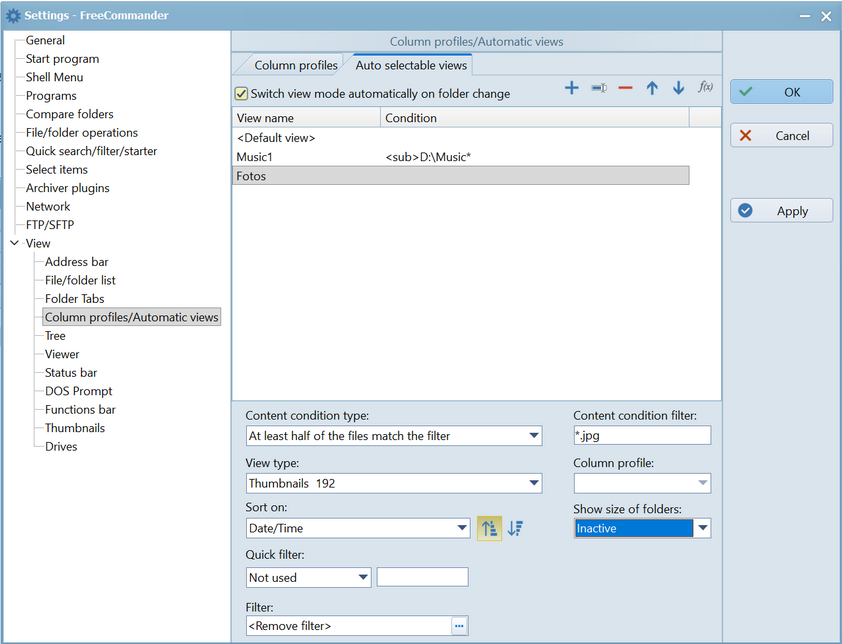
Task: Move the selected view down
Action: (678, 88)
